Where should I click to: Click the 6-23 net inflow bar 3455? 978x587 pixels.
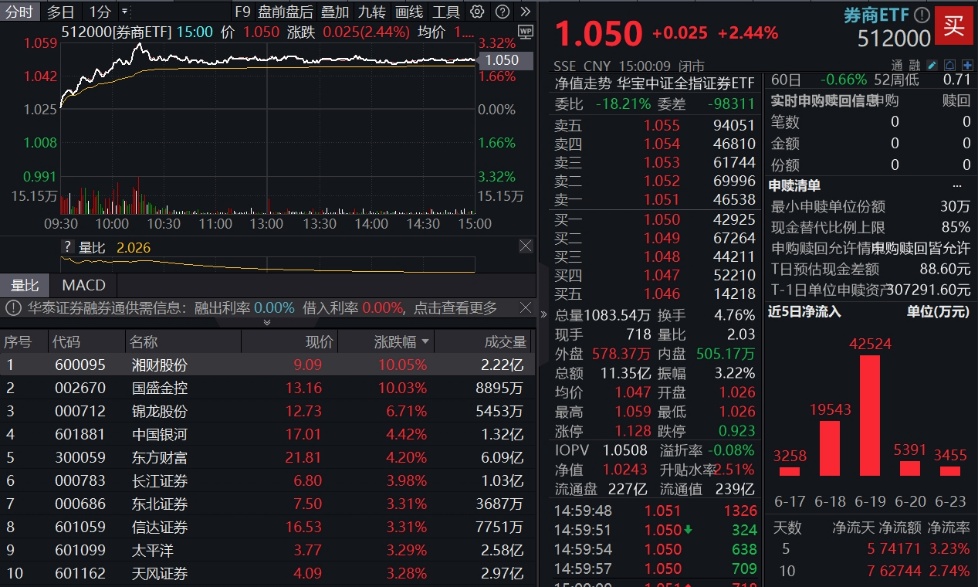950,471
